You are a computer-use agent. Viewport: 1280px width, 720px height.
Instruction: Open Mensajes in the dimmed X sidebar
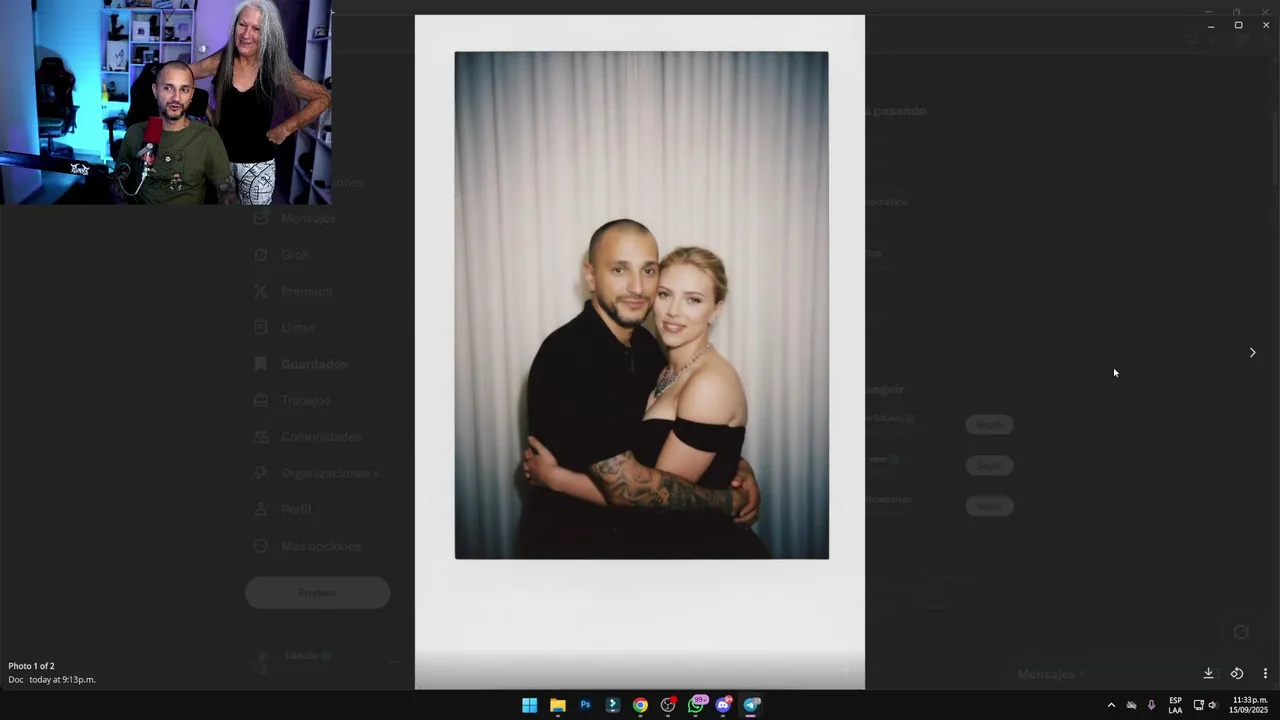[308, 218]
